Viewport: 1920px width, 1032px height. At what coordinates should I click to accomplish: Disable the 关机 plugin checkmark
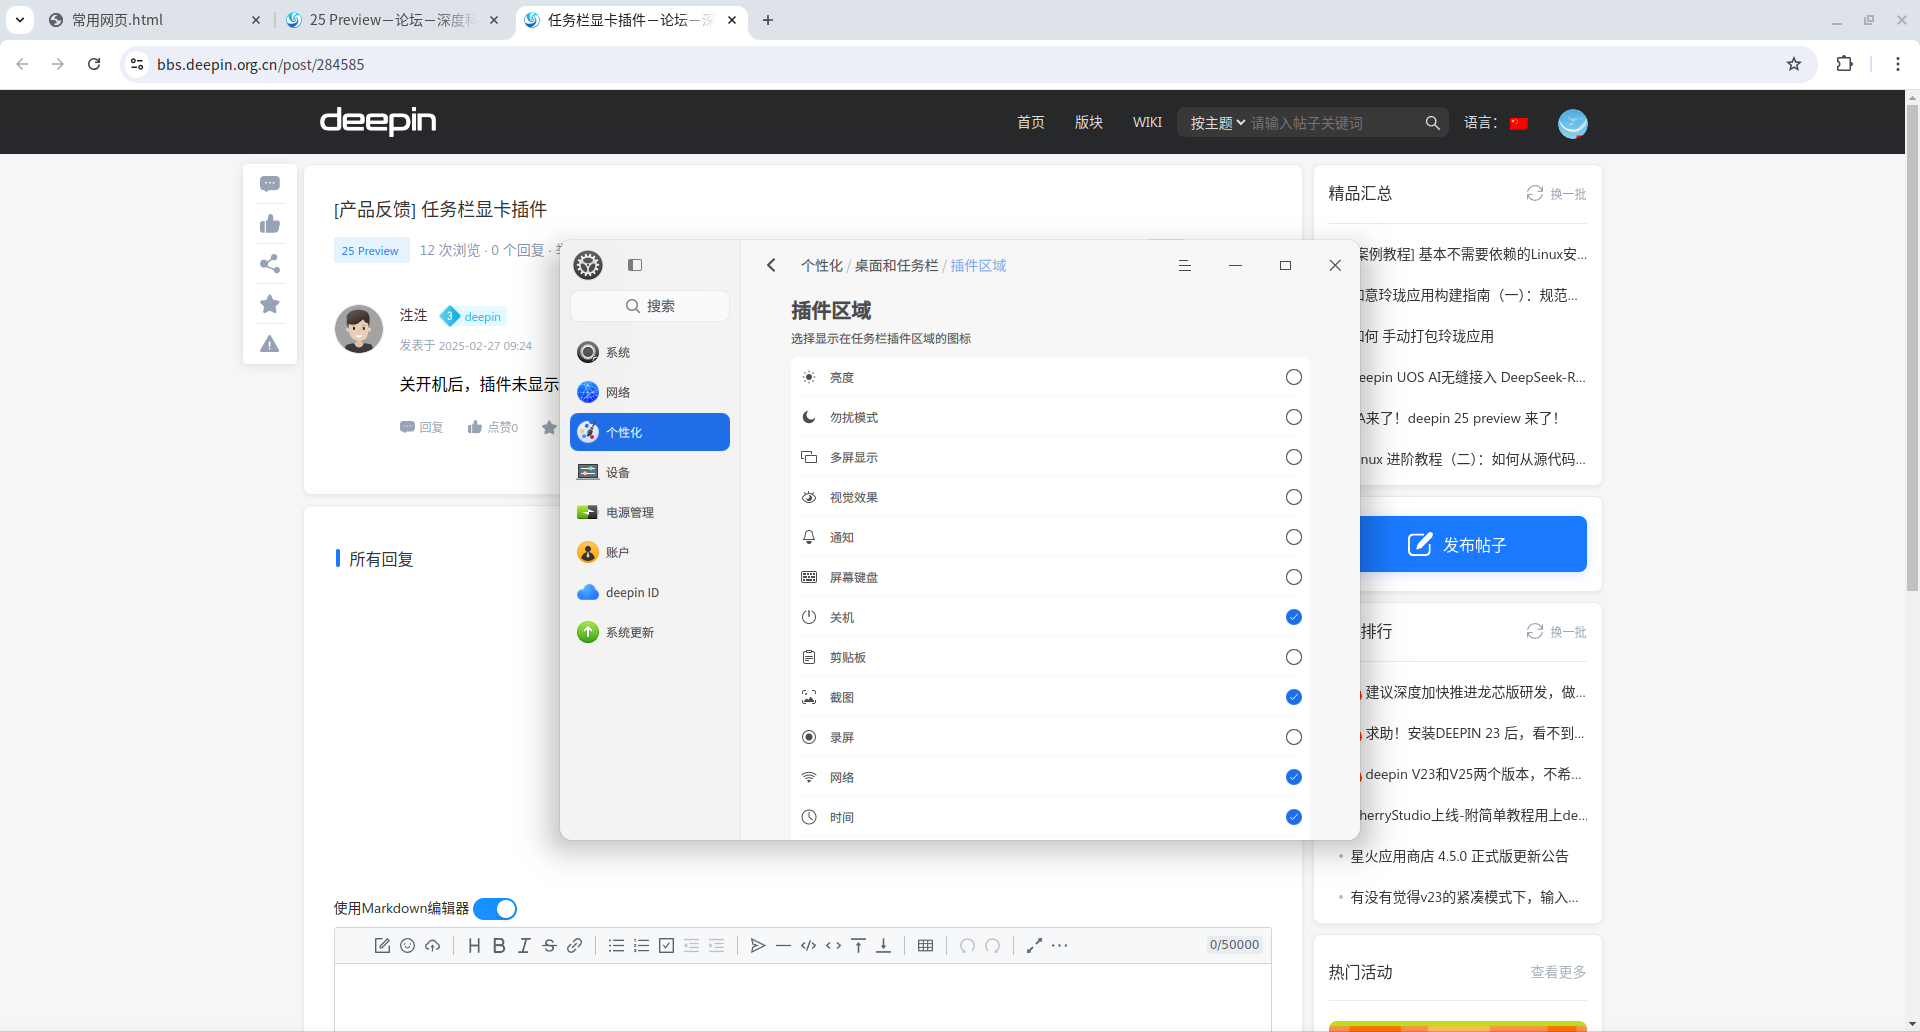coord(1294,617)
